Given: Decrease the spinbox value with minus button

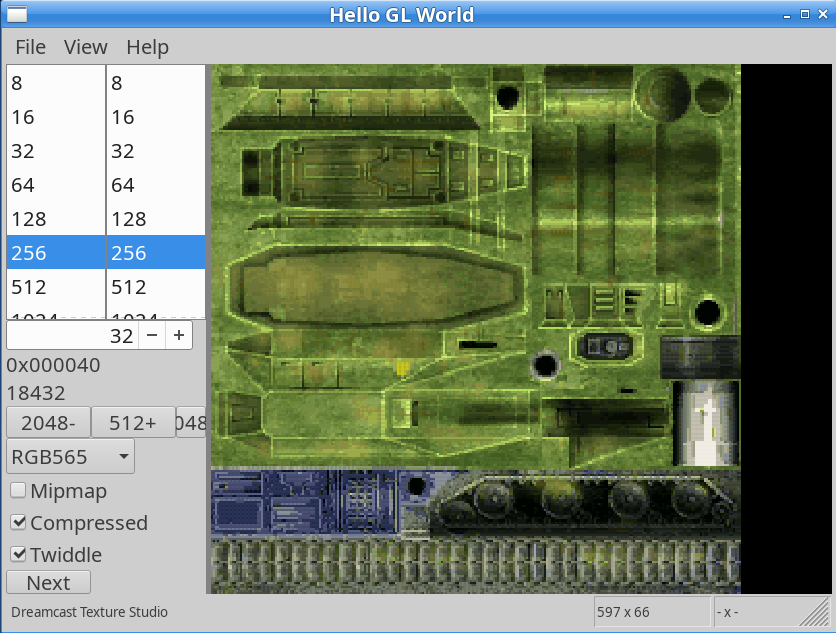Looking at the screenshot, I should point(152,335).
